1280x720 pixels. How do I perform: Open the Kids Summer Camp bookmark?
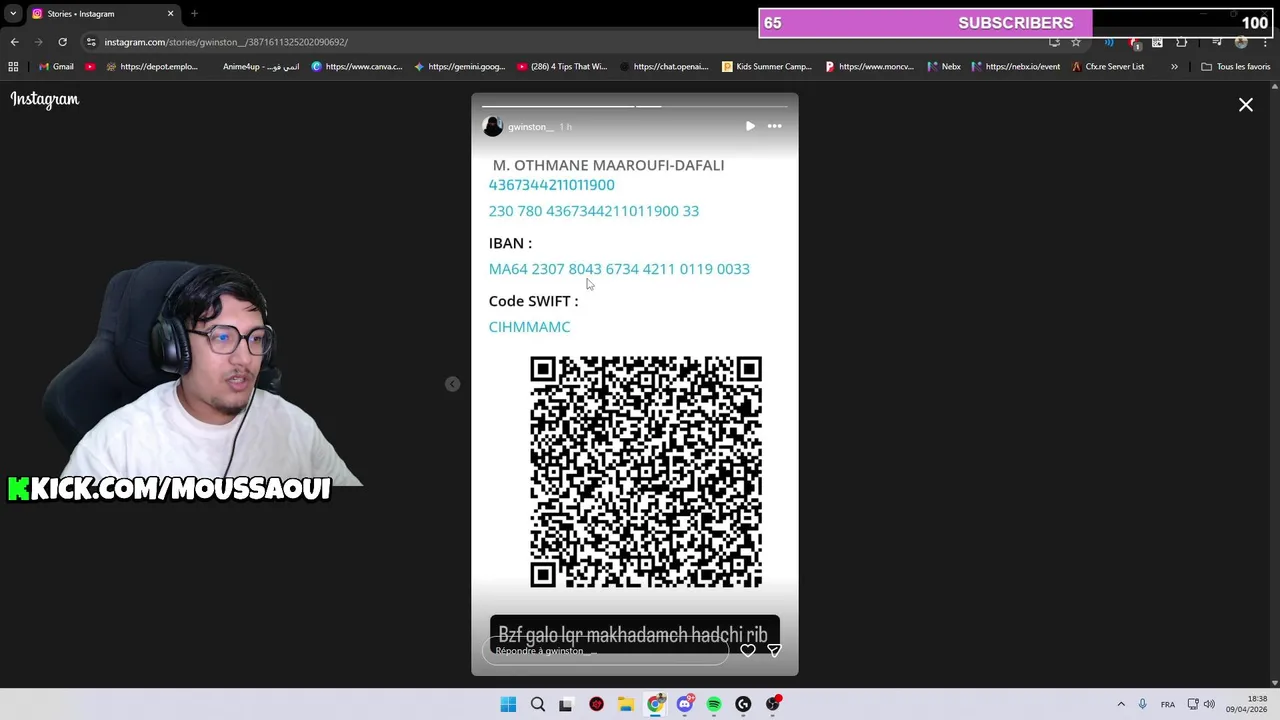(767, 67)
